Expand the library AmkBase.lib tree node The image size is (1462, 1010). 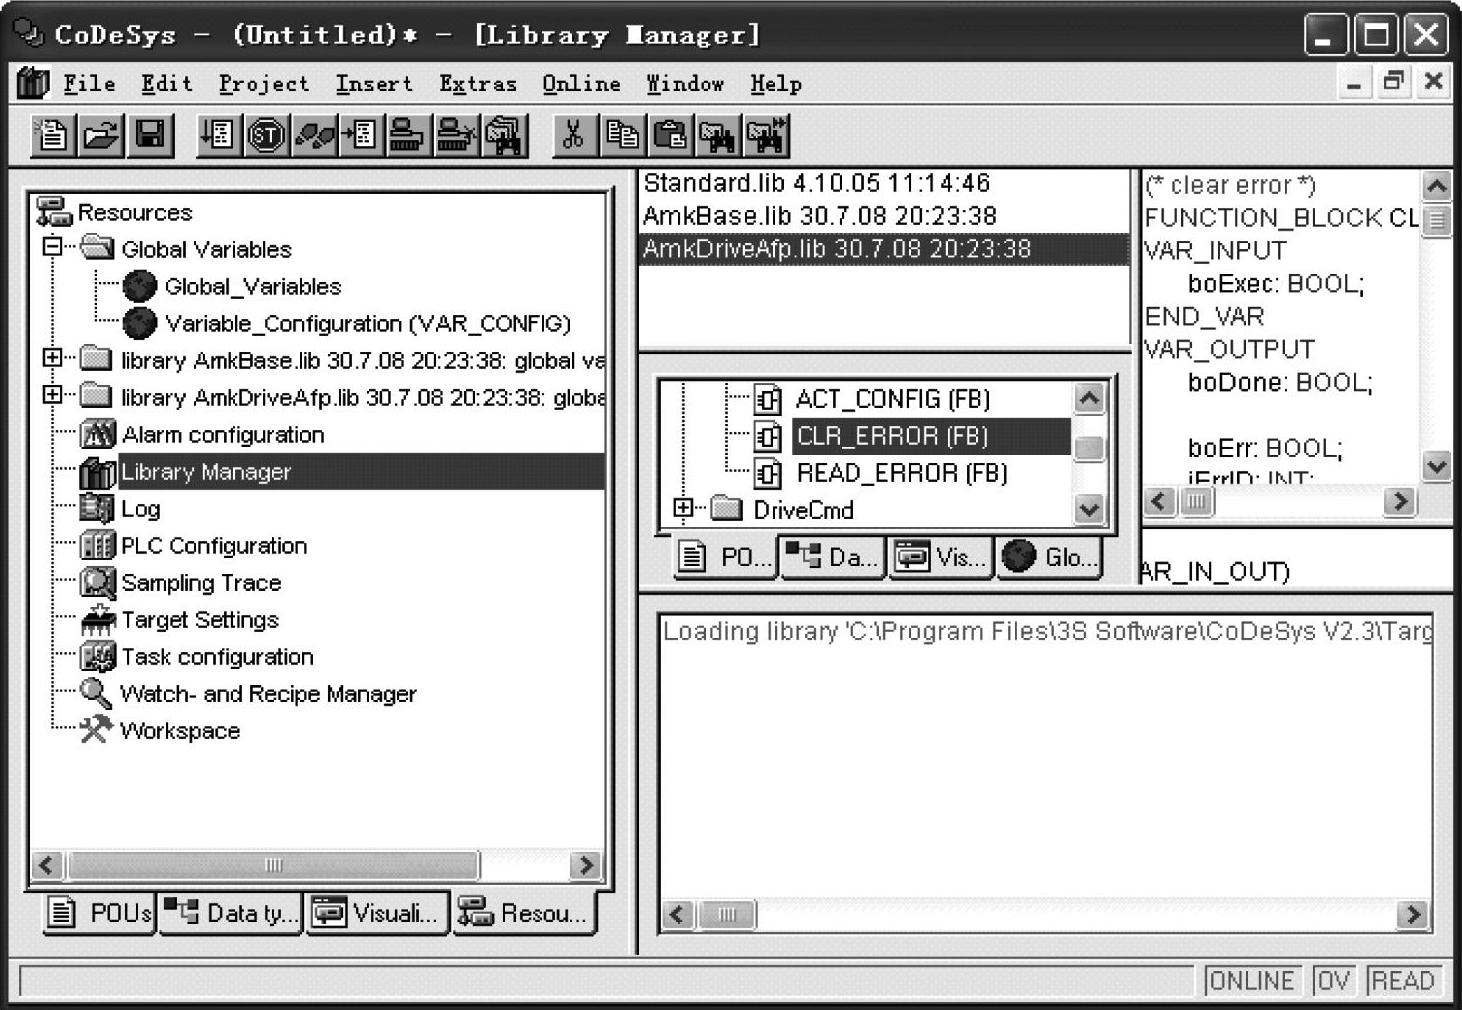(x=53, y=358)
